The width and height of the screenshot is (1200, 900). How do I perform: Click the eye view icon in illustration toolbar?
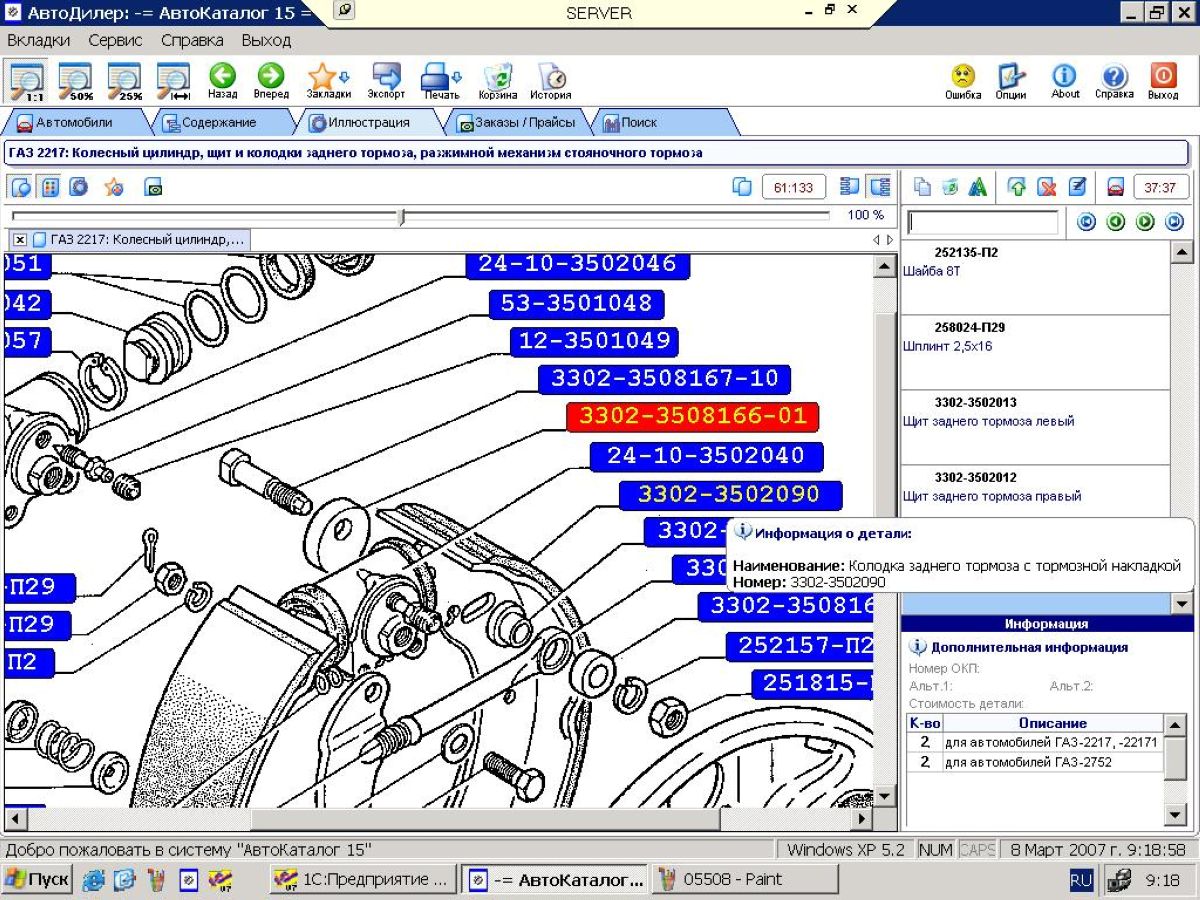click(153, 187)
